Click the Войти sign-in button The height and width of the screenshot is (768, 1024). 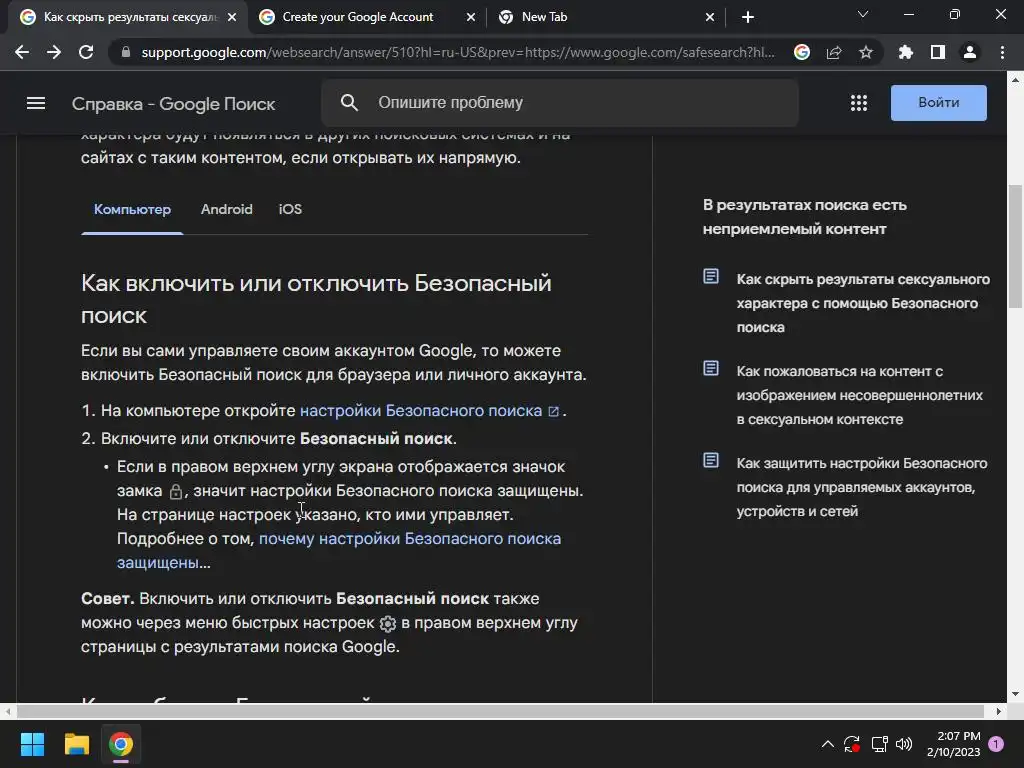pos(938,103)
